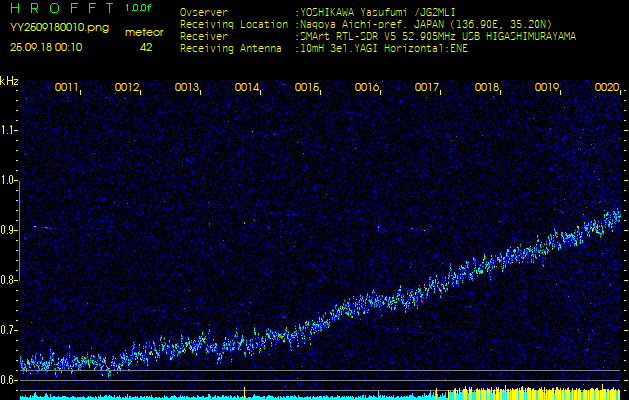Click the meteor count value 42
629x400 pixels.
click(146, 47)
